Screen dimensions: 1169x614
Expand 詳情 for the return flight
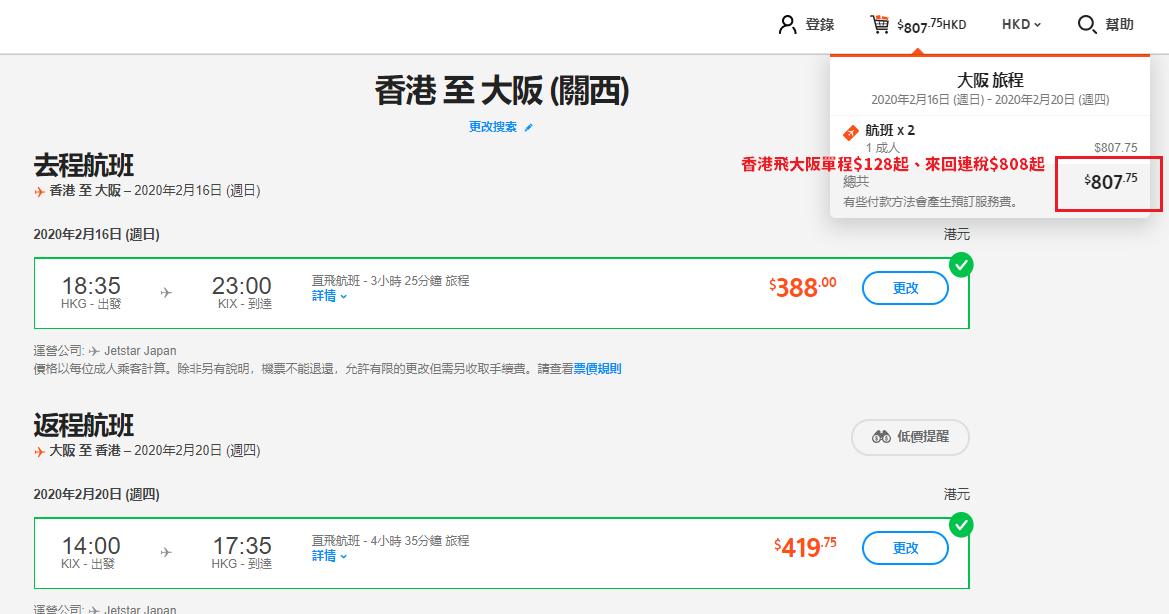pos(330,556)
